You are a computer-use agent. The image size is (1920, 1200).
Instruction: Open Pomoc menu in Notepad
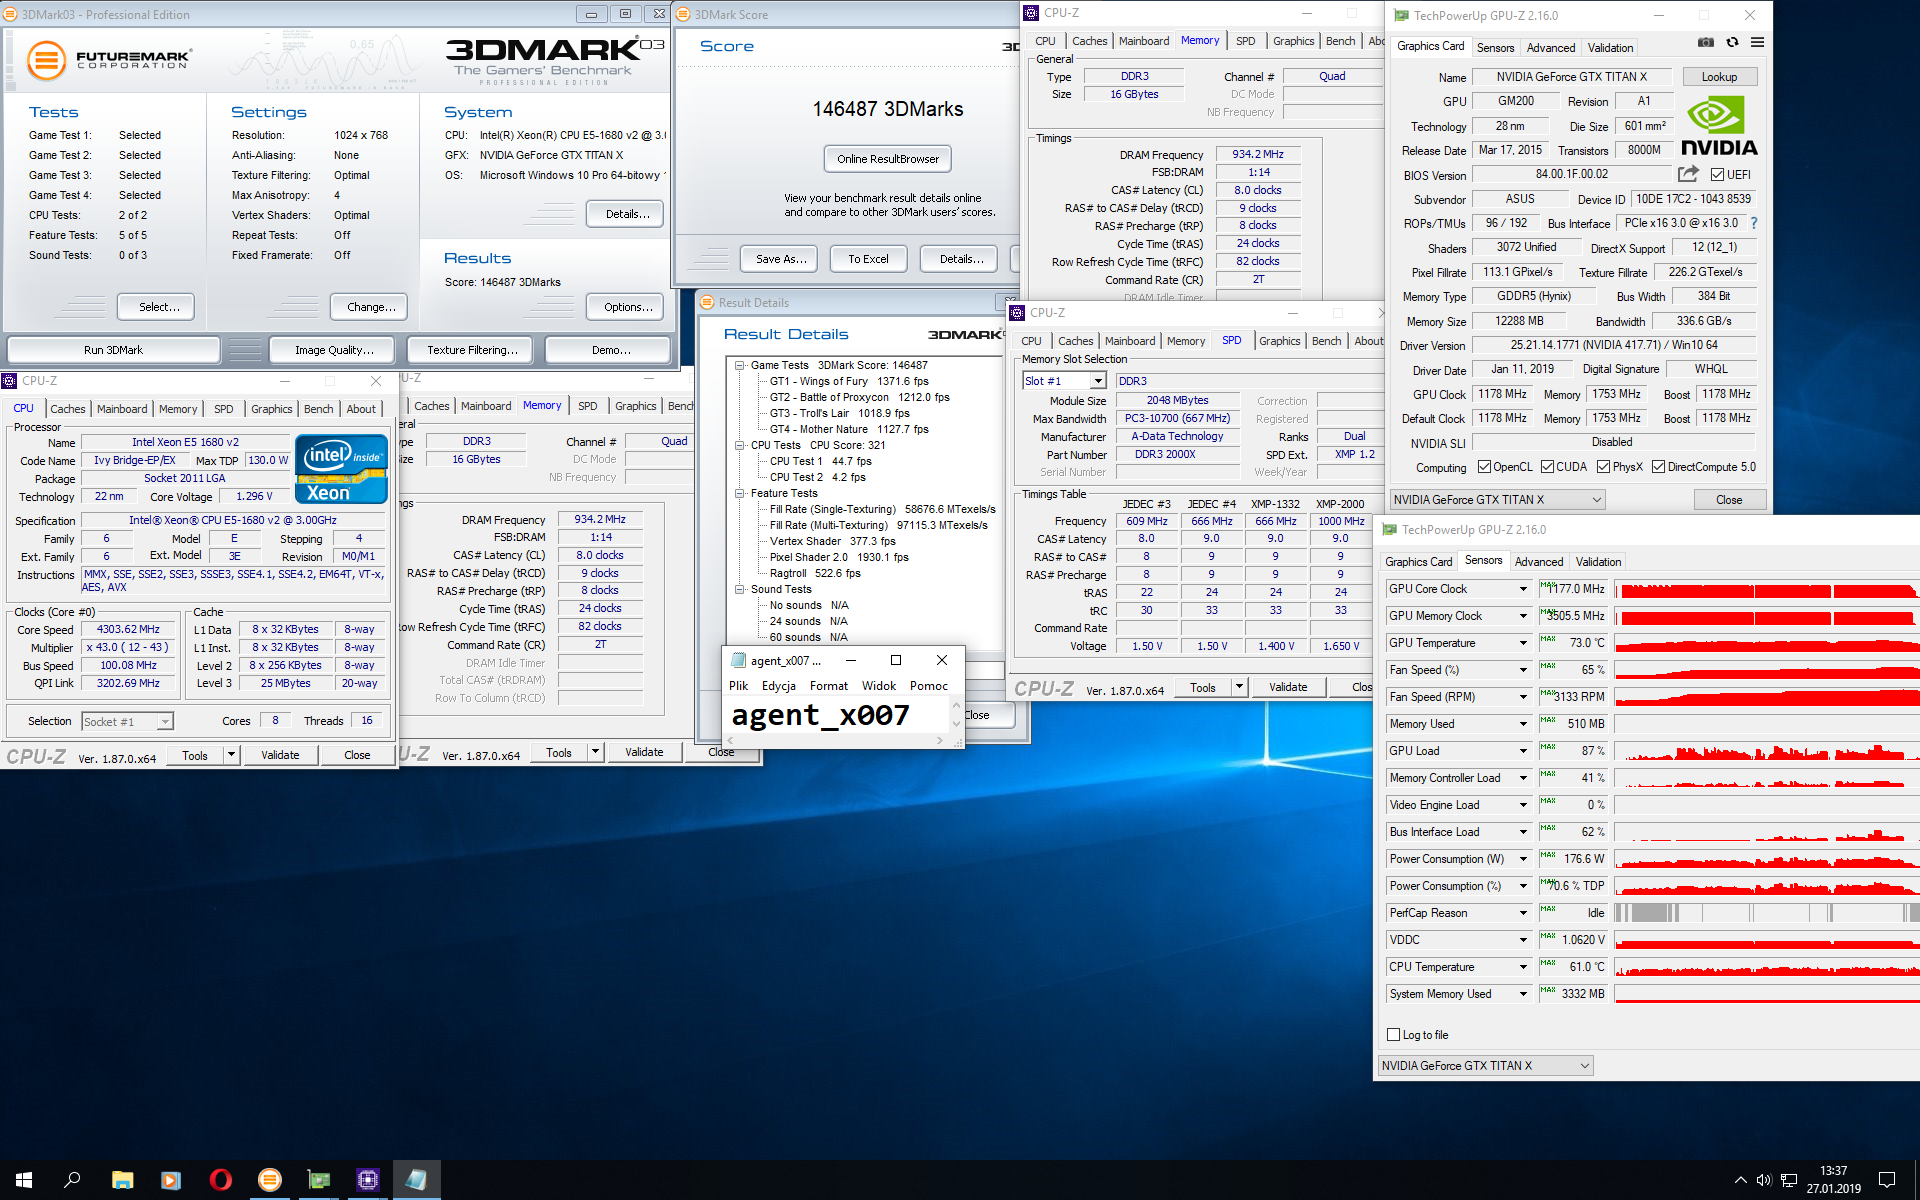coord(929,686)
